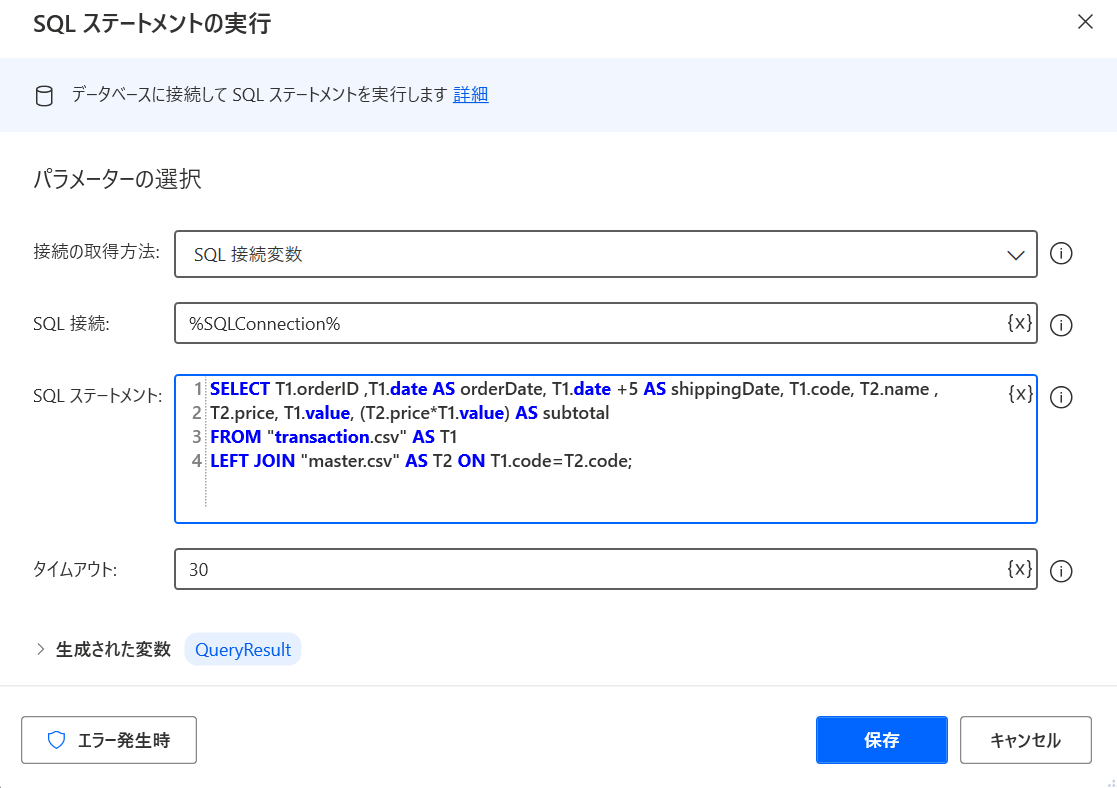Click the SQL 接続 field containing %SQLConnection%
The height and width of the screenshot is (788, 1117).
pyautogui.click(x=606, y=323)
